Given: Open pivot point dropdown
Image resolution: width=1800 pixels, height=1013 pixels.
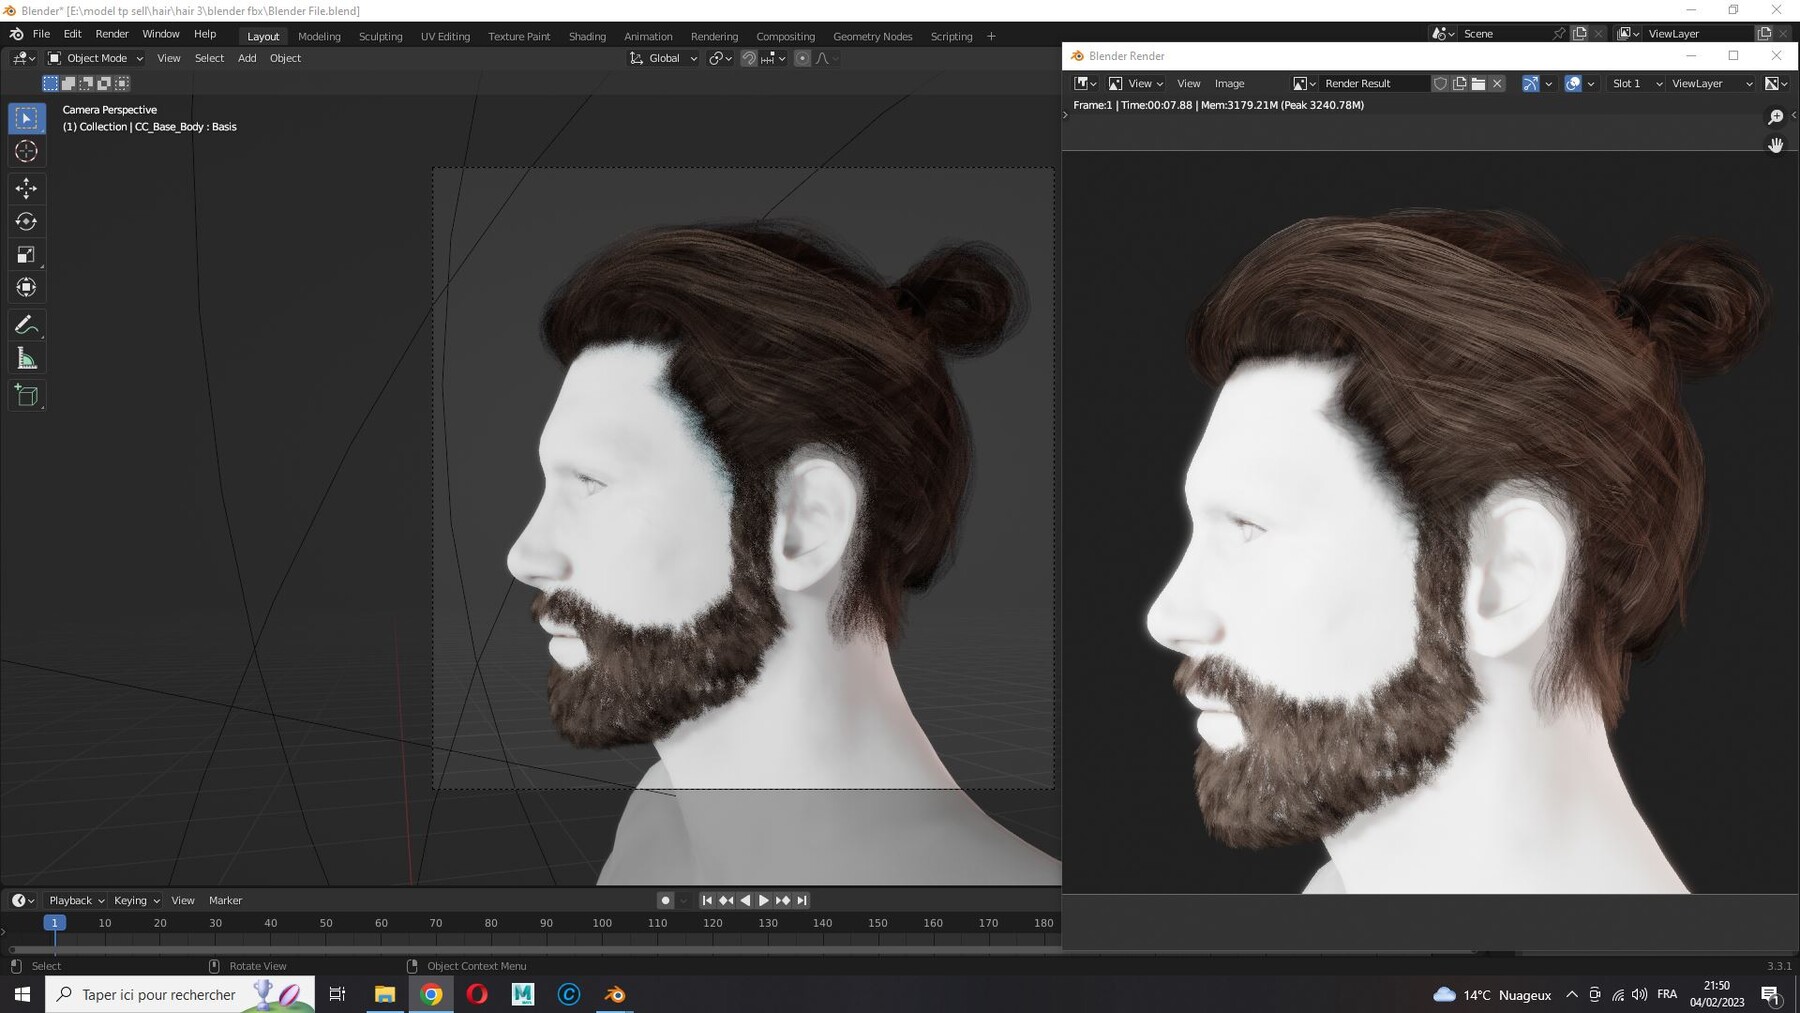Looking at the screenshot, I should (721, 59).
